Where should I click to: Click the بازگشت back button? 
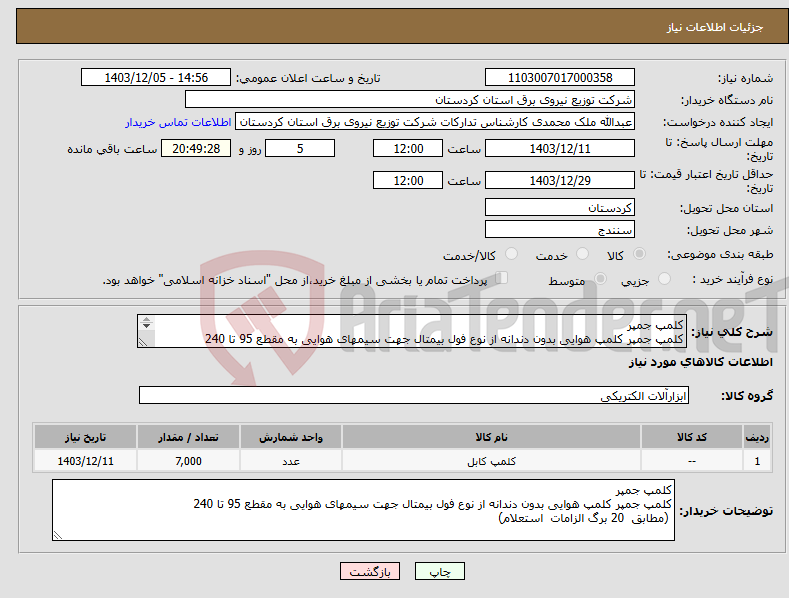370,571
